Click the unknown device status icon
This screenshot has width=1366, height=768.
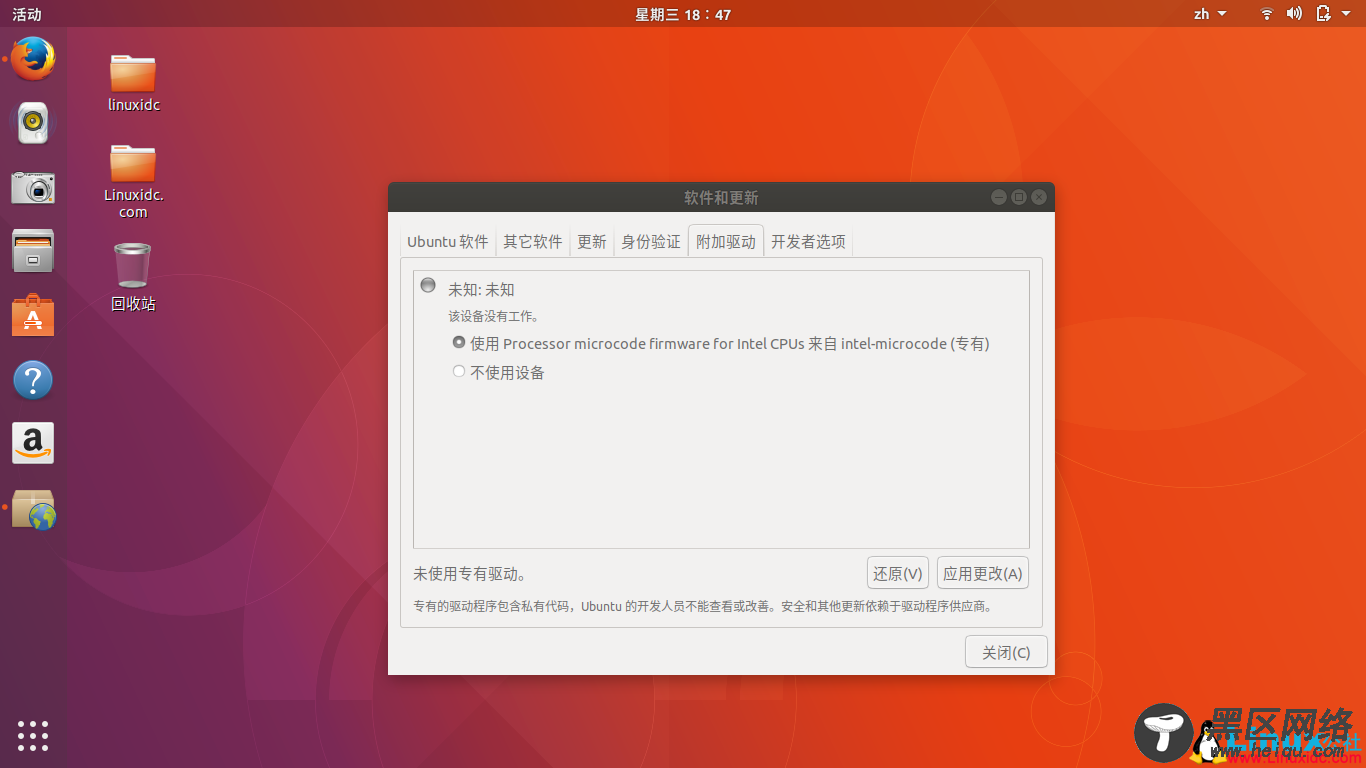pyautogui.click(x=428, y=285)
